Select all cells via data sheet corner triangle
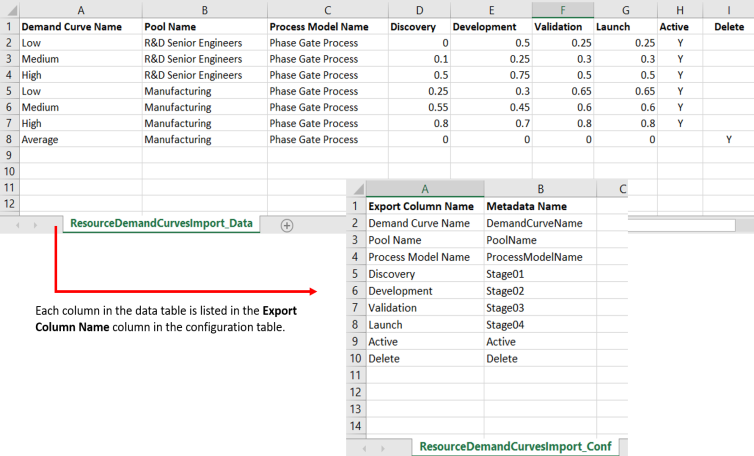 (x=10, y=10)
